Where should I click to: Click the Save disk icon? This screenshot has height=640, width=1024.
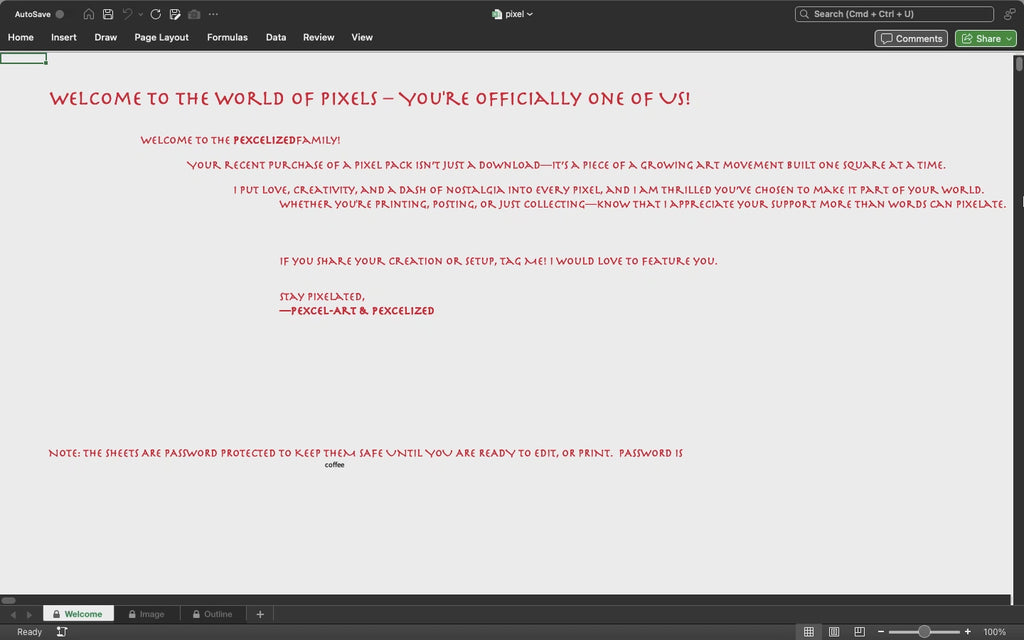pos(108,14)
